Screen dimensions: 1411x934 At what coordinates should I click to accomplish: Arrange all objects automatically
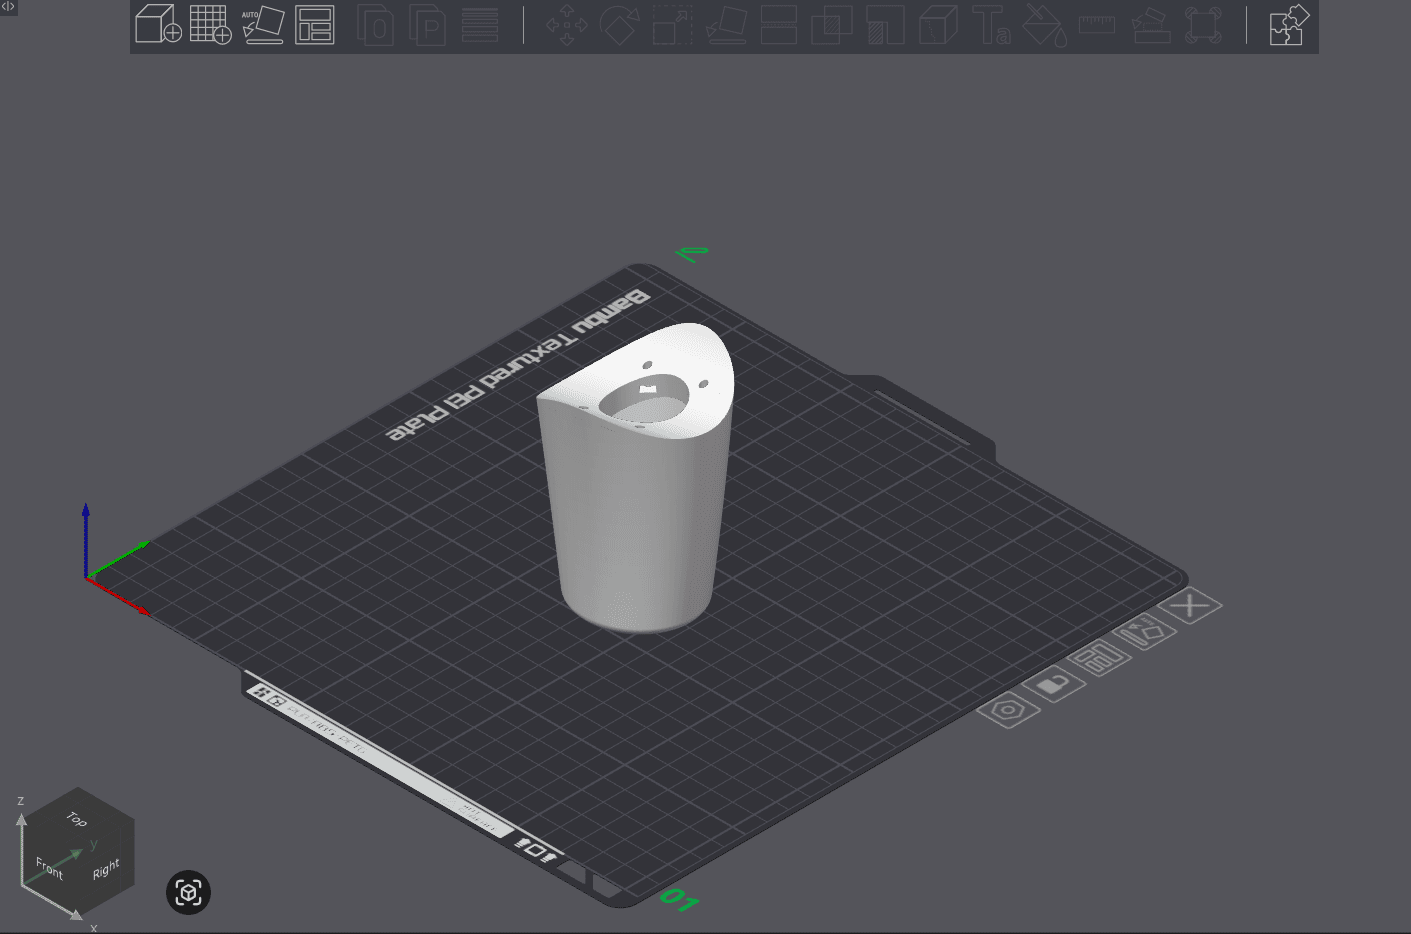click(315, 23)
